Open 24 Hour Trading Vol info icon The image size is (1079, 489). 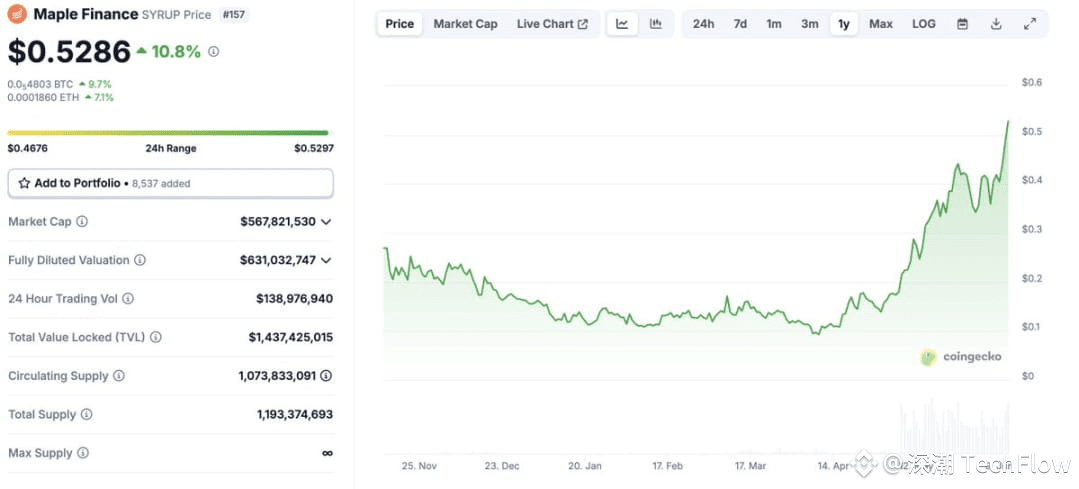128,298
